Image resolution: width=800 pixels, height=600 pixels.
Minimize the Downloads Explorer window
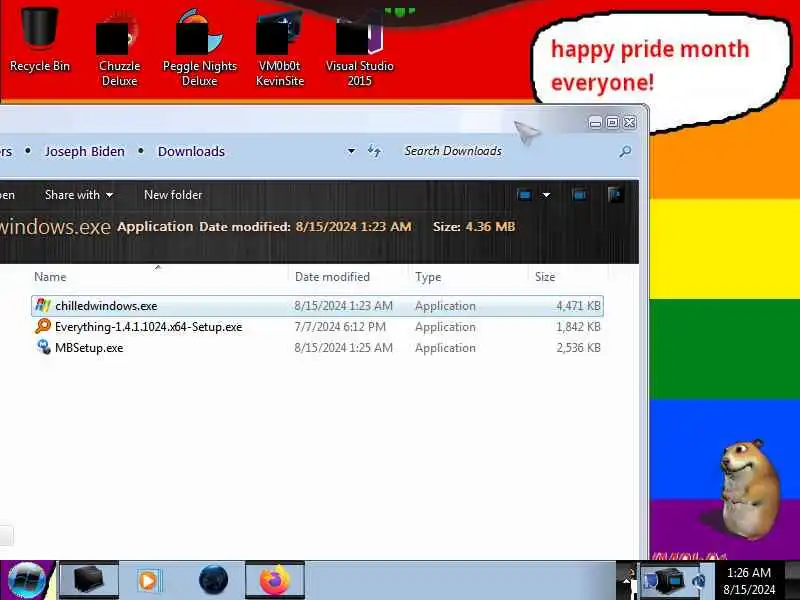(x=595, y=122)
